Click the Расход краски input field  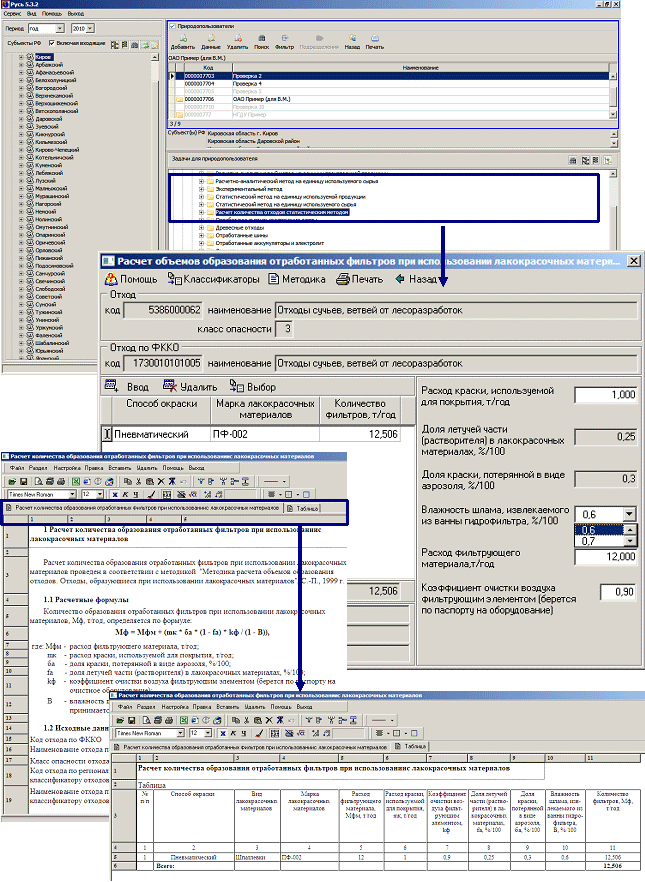pyautogui.click(x=605, y=395)
